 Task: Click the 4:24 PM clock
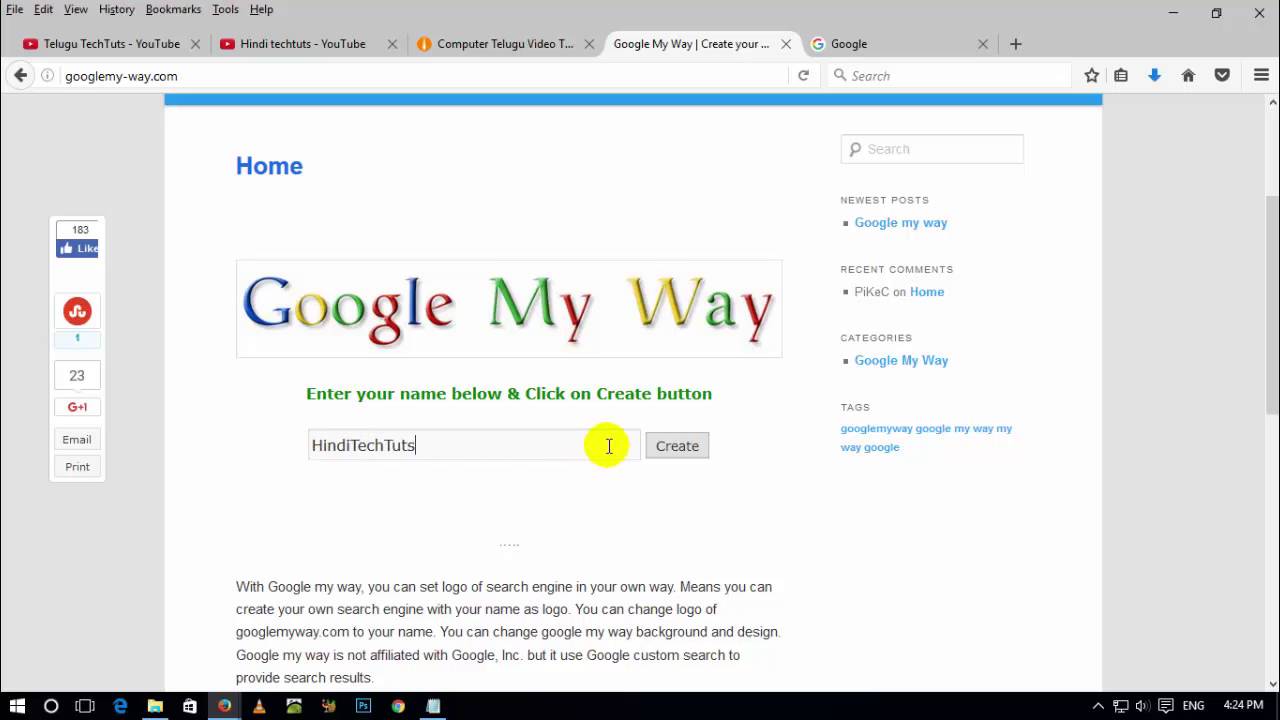click(1243, 706)
